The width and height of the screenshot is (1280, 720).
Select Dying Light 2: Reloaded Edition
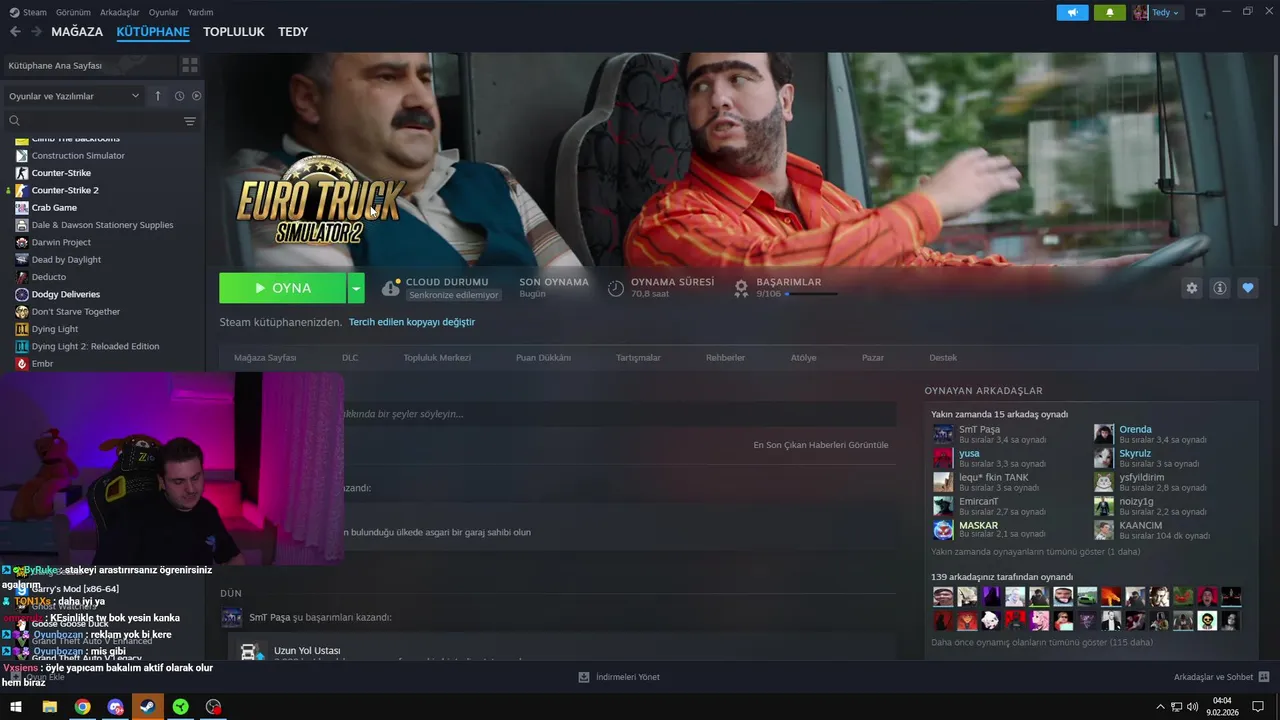[95, 346]
